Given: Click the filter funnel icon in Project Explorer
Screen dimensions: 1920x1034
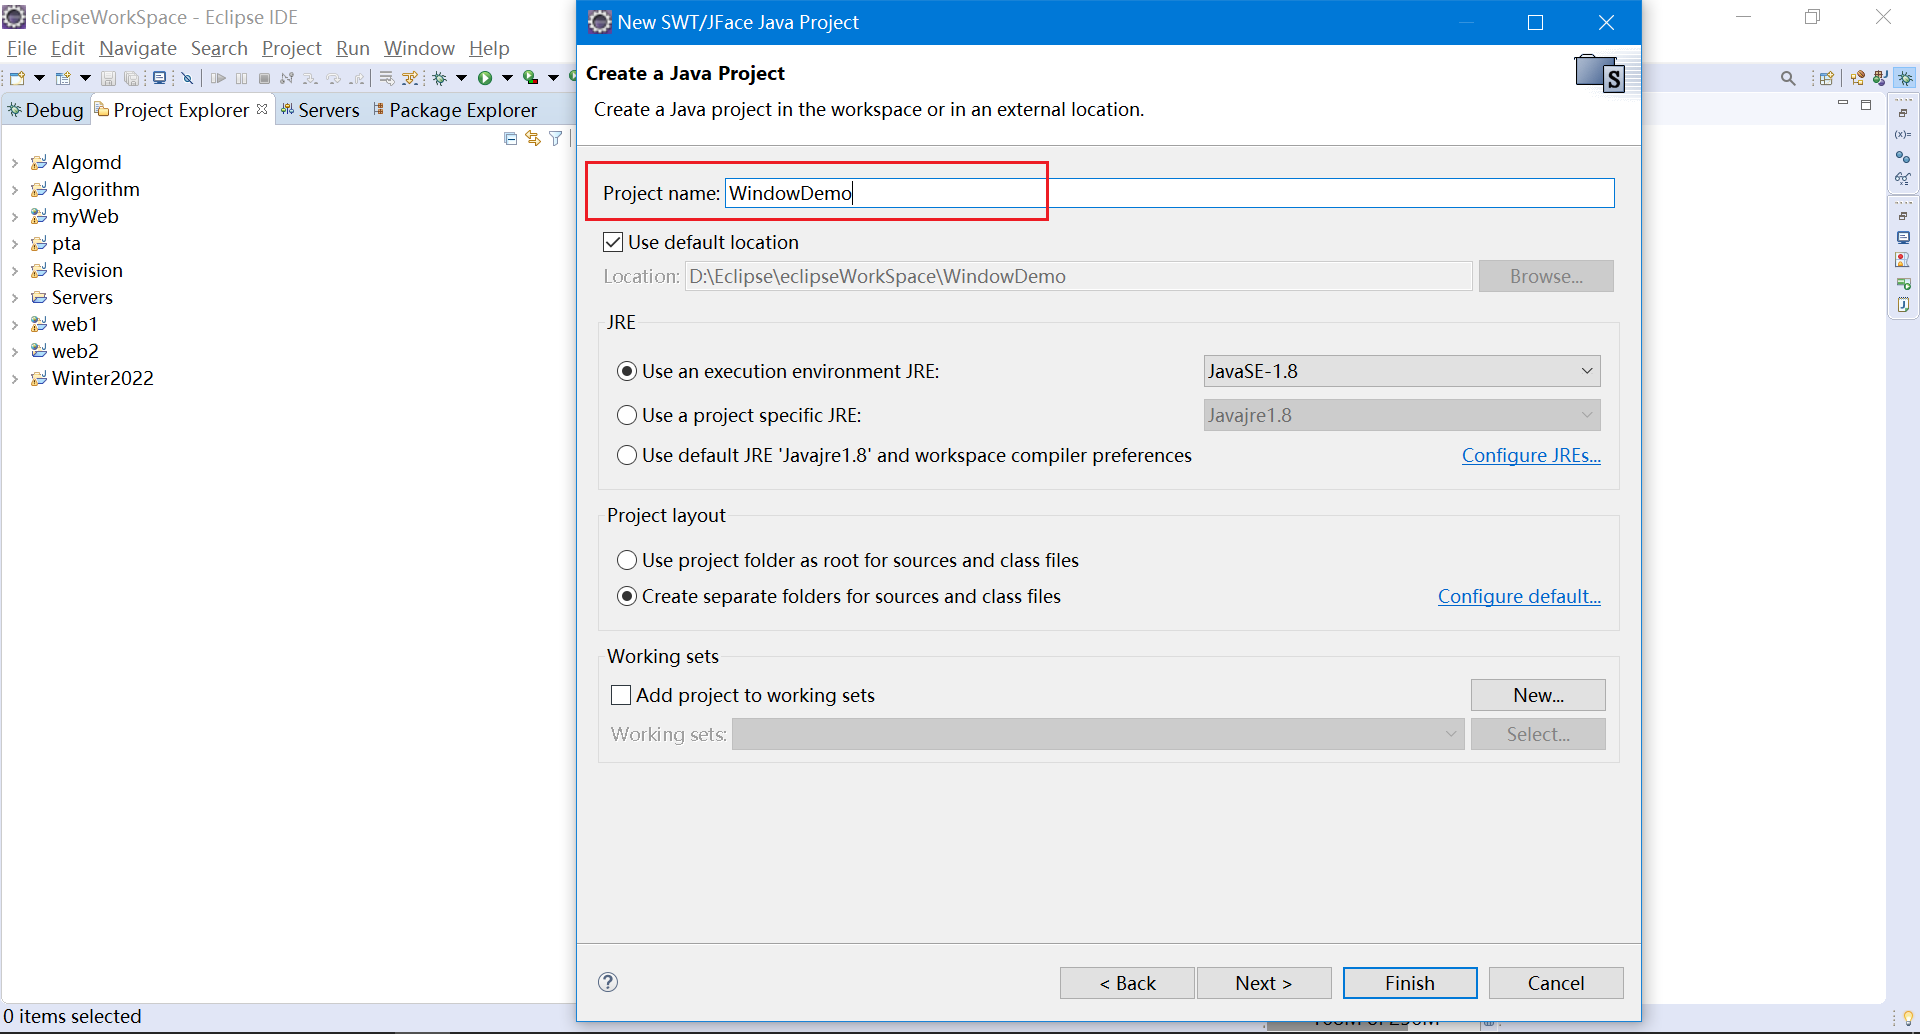Looking at the screenshot, I should pyautogui.click(x=555, y=139).
